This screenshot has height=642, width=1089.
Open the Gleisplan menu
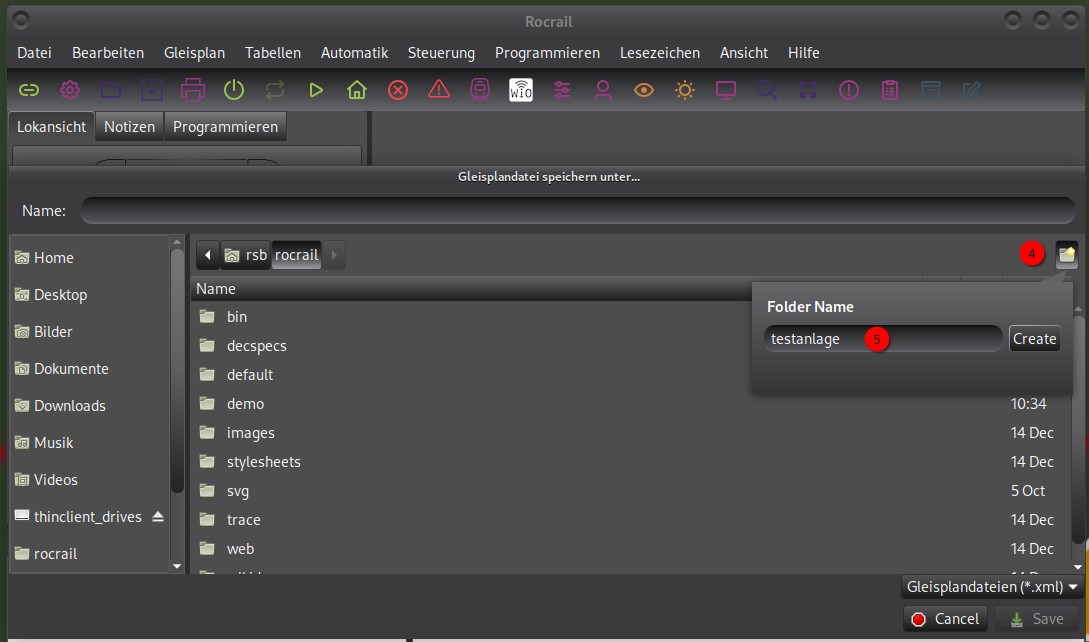coord(195,53)
